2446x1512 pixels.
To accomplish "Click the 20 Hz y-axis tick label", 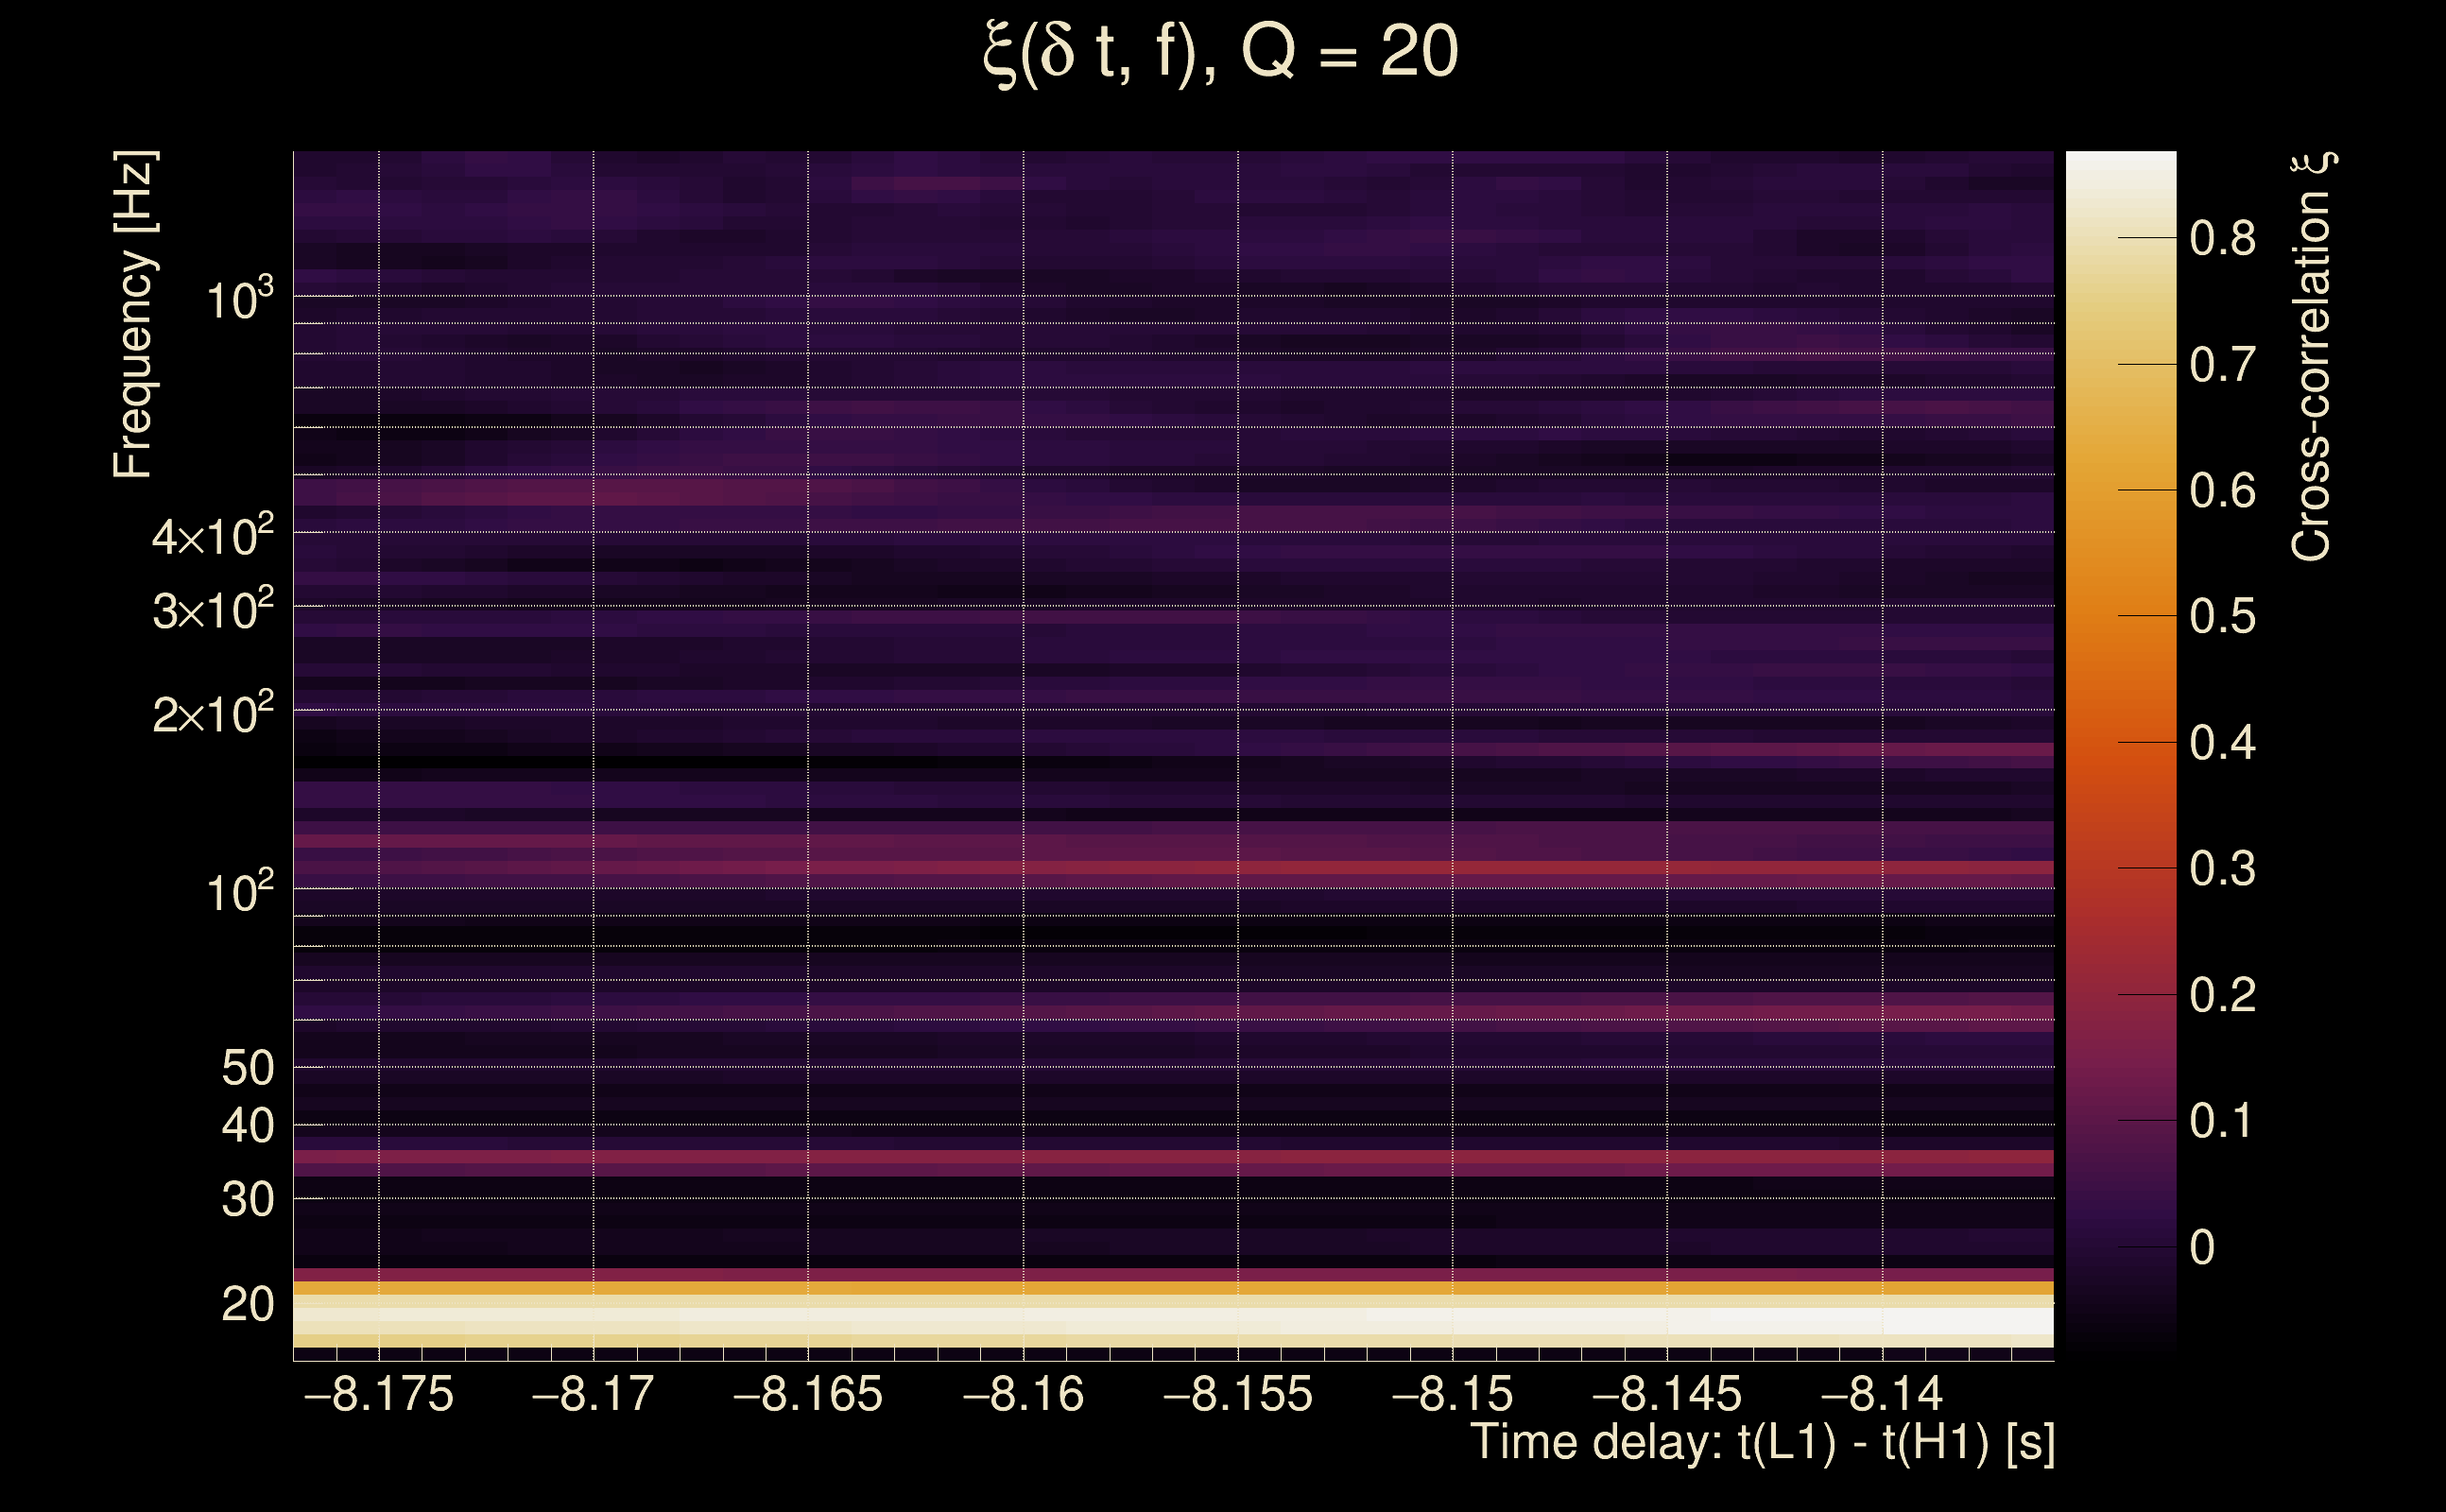I will tap(247, 1304).
